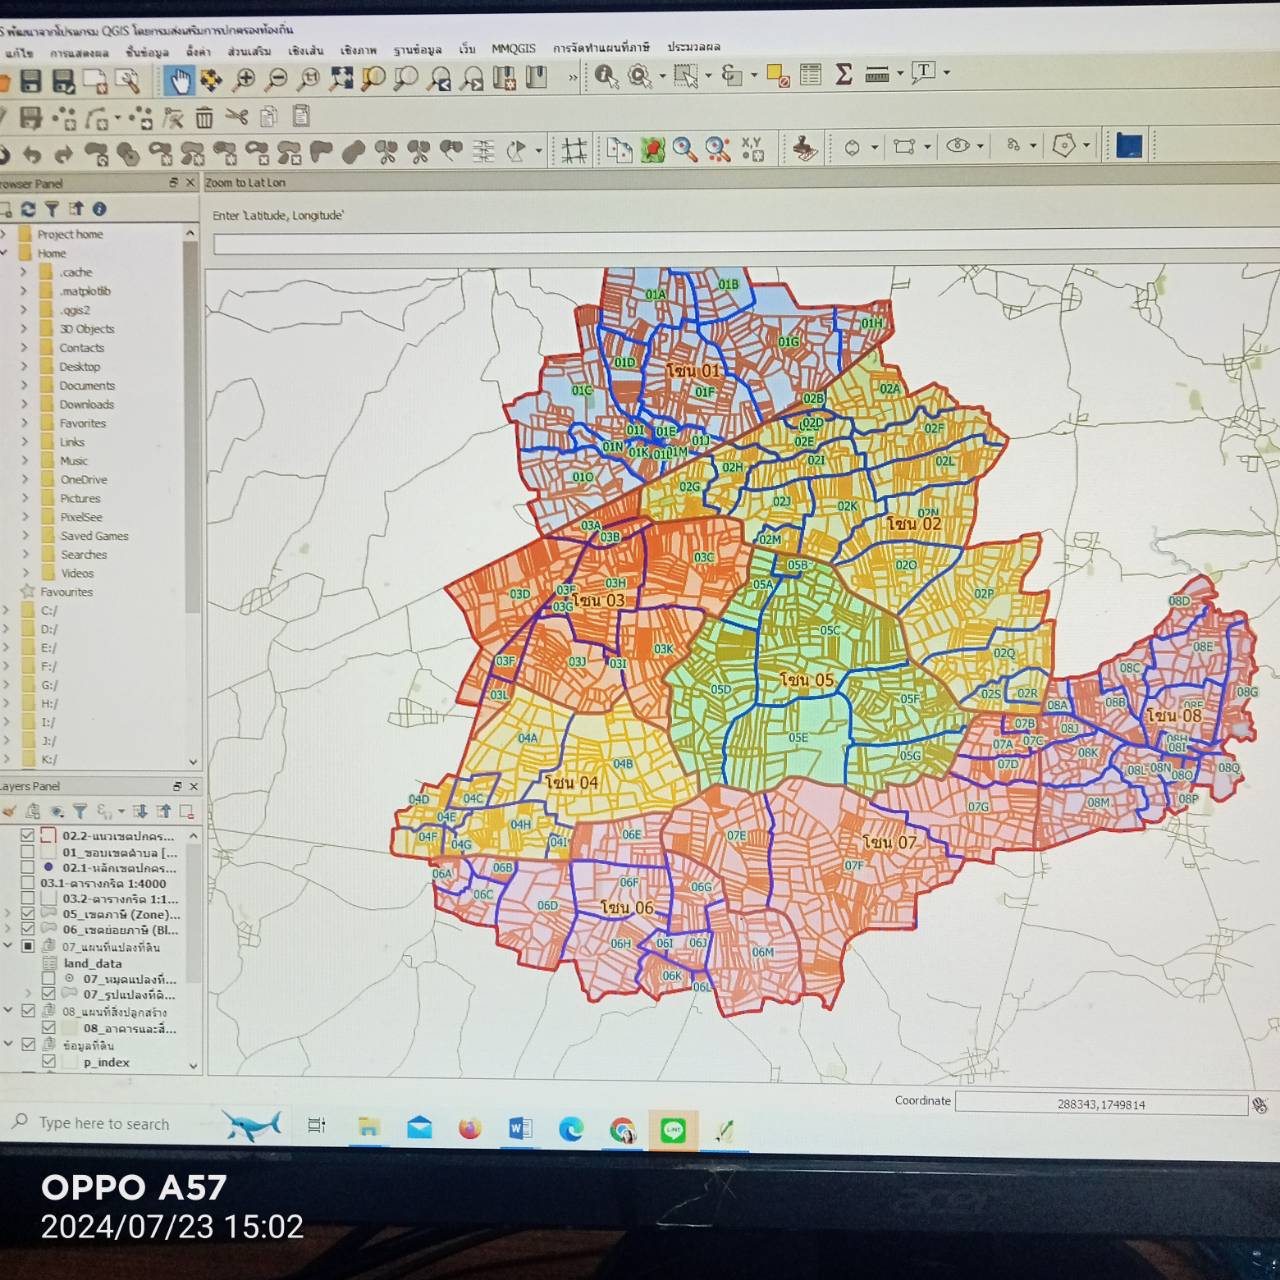Open Firefox from the Windows taskbar
The image size is (1280, 1280).
click(x=469, y=1129)
